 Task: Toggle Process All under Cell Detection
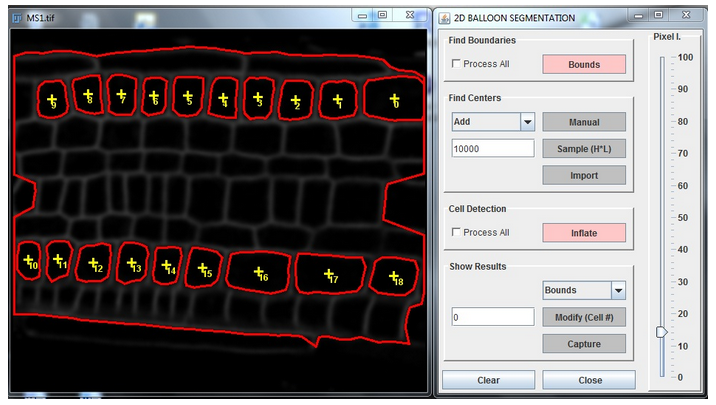point(457,233)
